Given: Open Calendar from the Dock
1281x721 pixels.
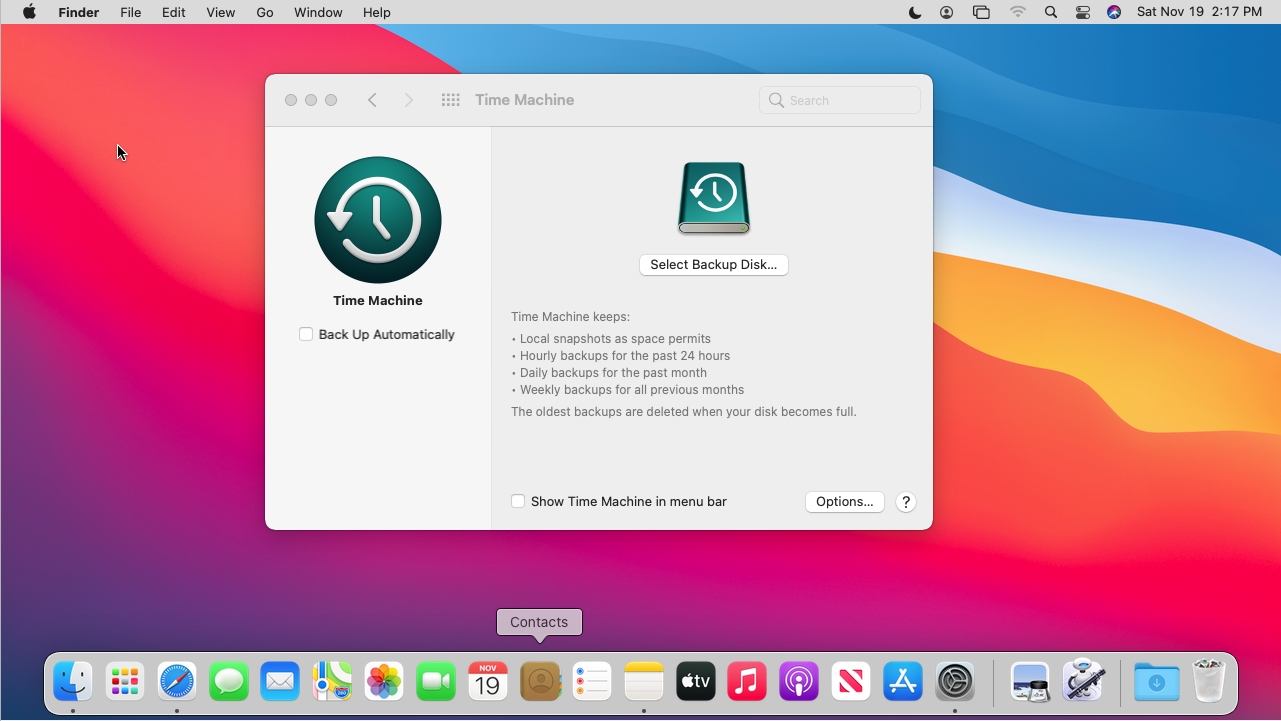Looking at the screenshot, I should pyautogui.click(x=488, y=682).
